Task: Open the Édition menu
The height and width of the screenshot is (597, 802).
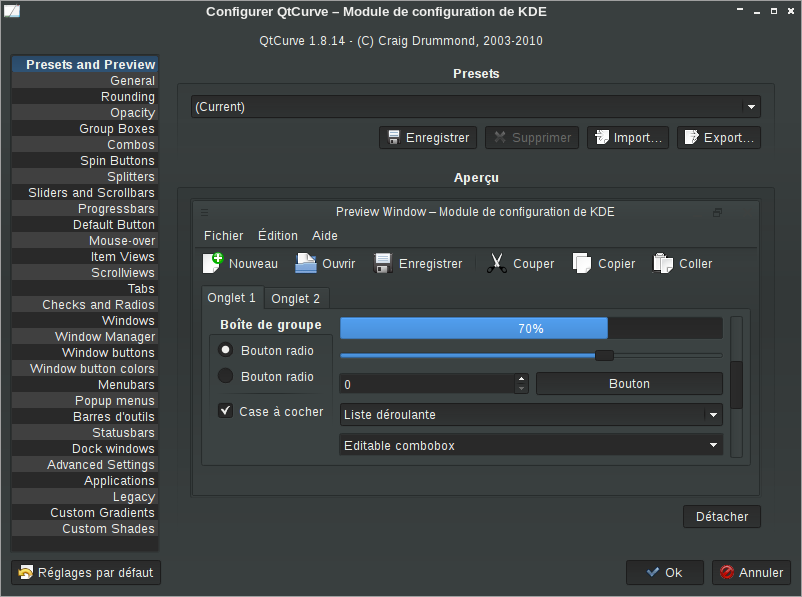Action: click(278, 236)
